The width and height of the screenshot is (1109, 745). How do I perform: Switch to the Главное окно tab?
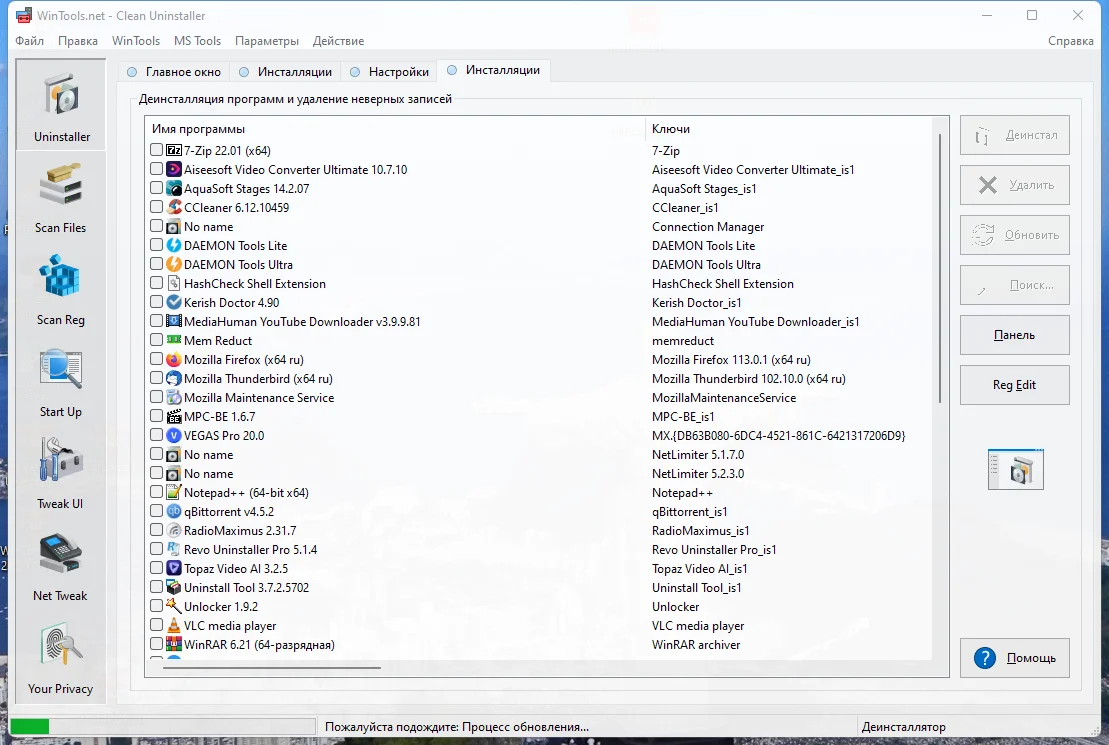[x=174, y=71]
